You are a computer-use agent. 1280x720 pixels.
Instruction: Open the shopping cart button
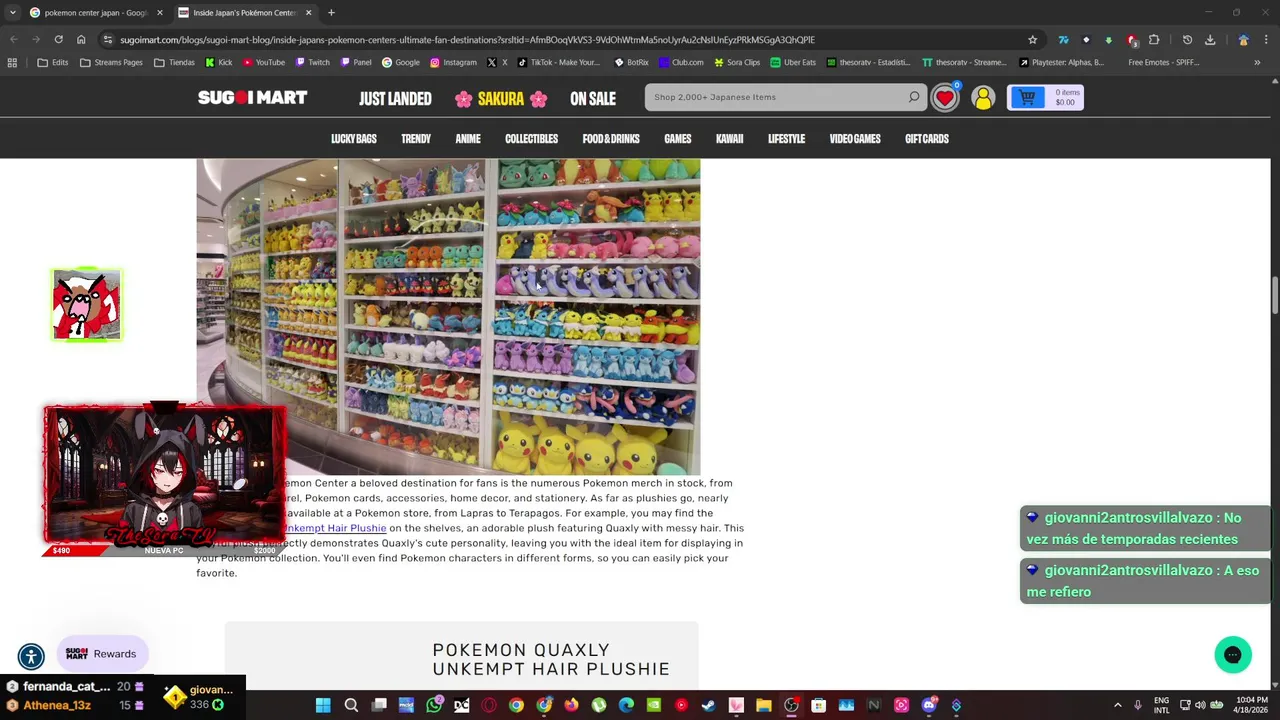pyautogui.click(x=1045, y=97)
